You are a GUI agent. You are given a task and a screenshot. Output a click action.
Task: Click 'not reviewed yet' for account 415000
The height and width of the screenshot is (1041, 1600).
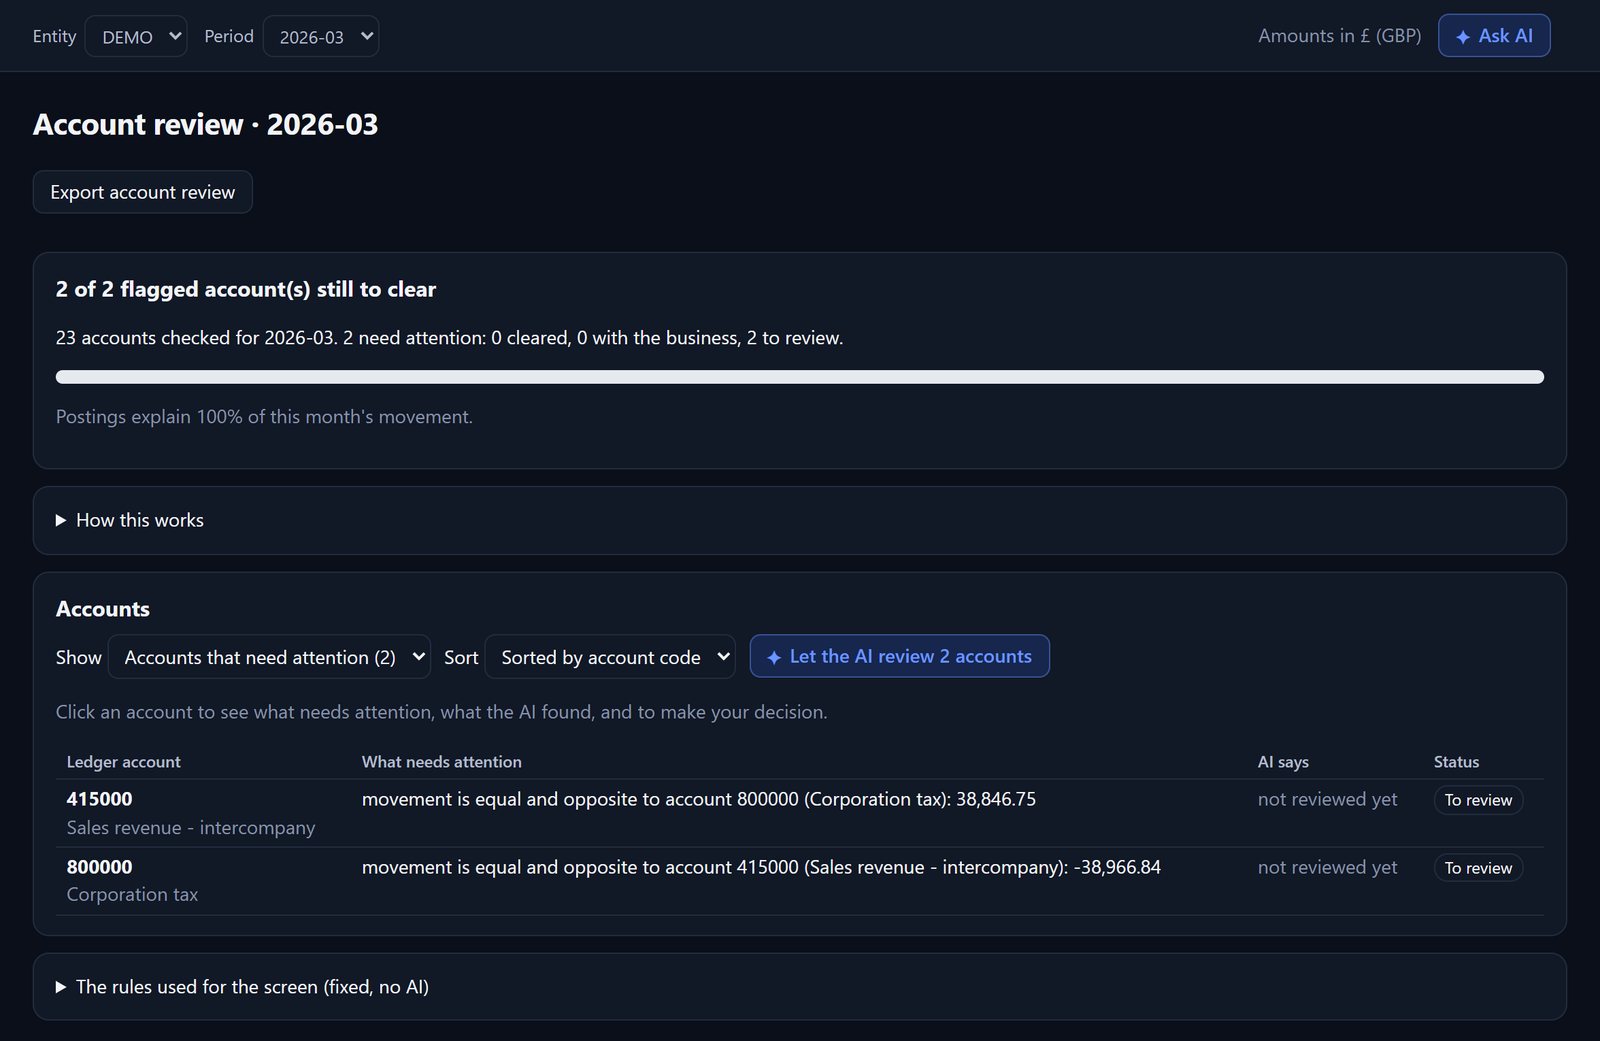click(x=1327, y=799)
